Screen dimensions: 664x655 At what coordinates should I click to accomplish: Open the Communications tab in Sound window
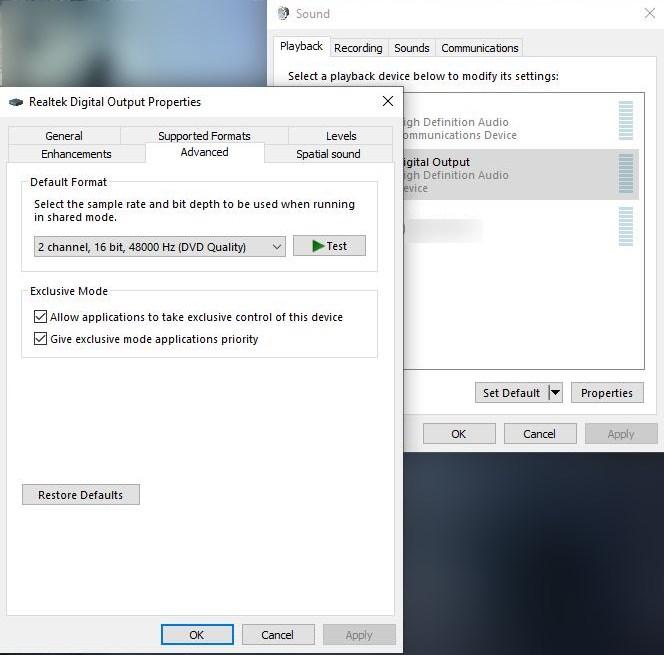click(479, 48)
